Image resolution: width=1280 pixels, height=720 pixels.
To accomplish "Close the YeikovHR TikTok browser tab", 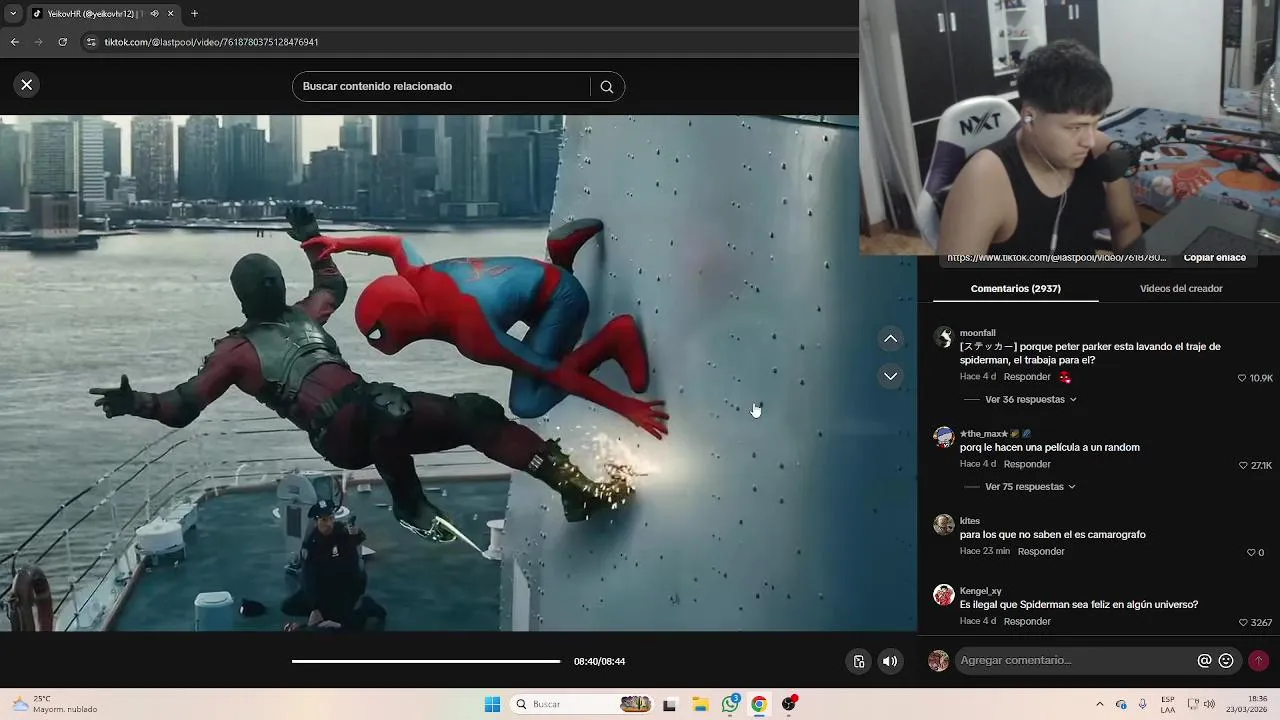I will pos(170,14).
